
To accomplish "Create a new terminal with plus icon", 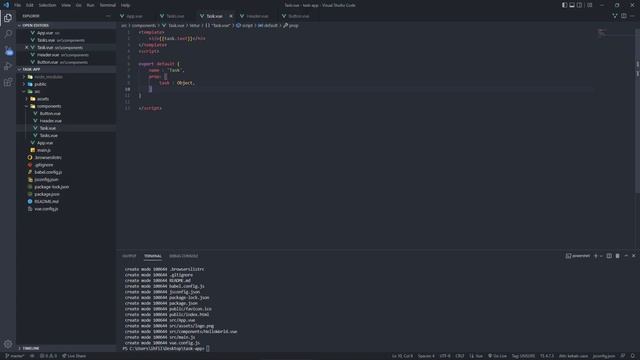I will [x=596, y=256].
